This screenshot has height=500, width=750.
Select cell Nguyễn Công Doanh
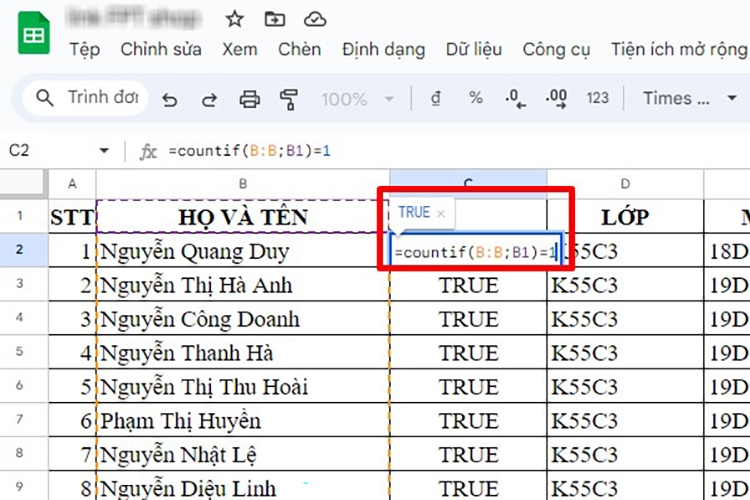click(243, 319)
